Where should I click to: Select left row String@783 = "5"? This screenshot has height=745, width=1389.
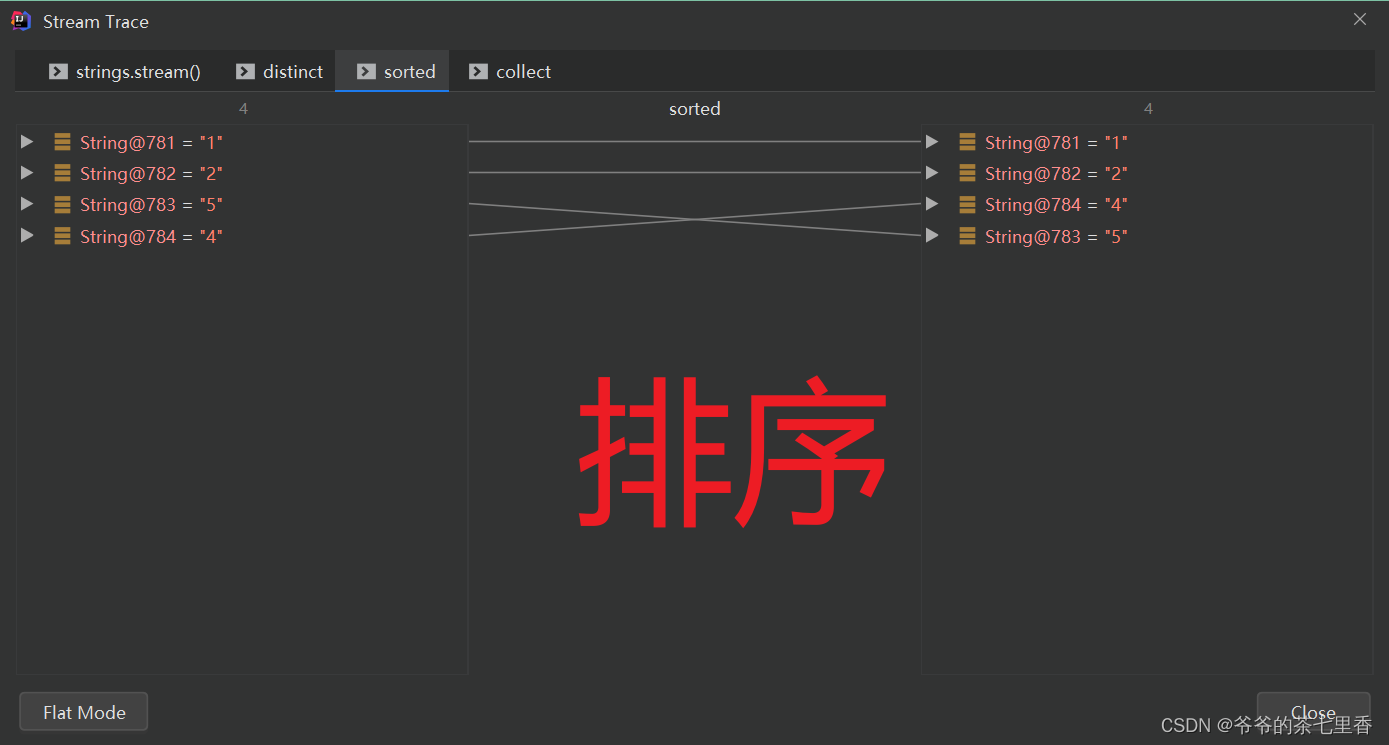242,204
